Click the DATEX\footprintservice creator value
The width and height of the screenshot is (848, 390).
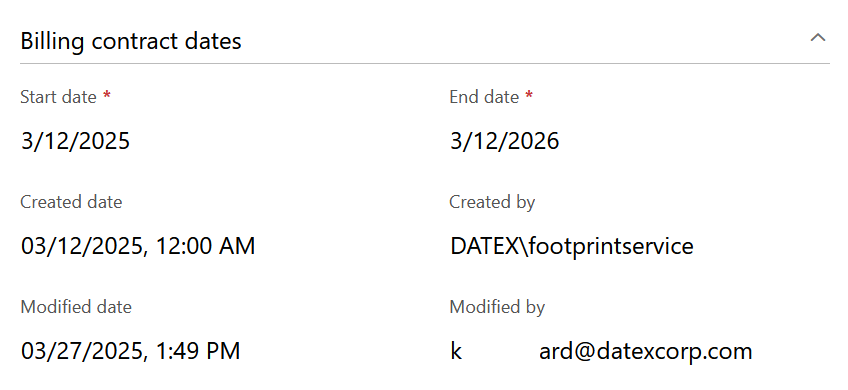(572, 246)
